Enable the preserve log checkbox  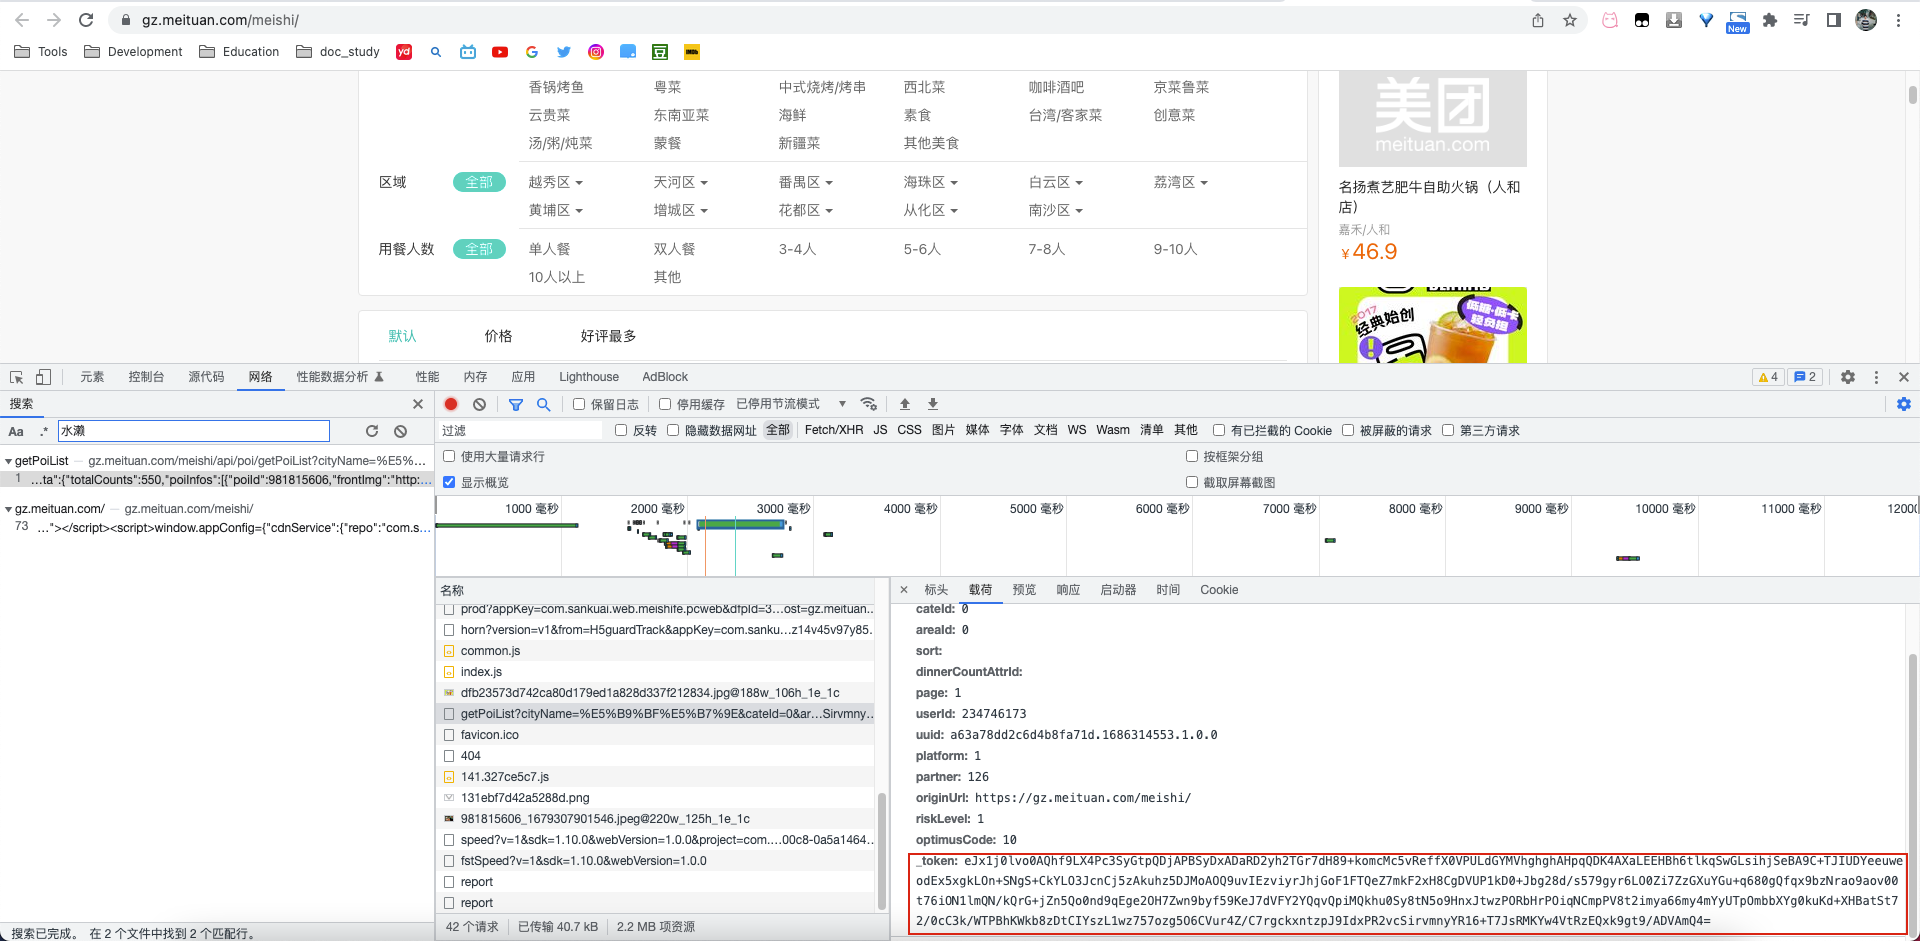[579, 404]
